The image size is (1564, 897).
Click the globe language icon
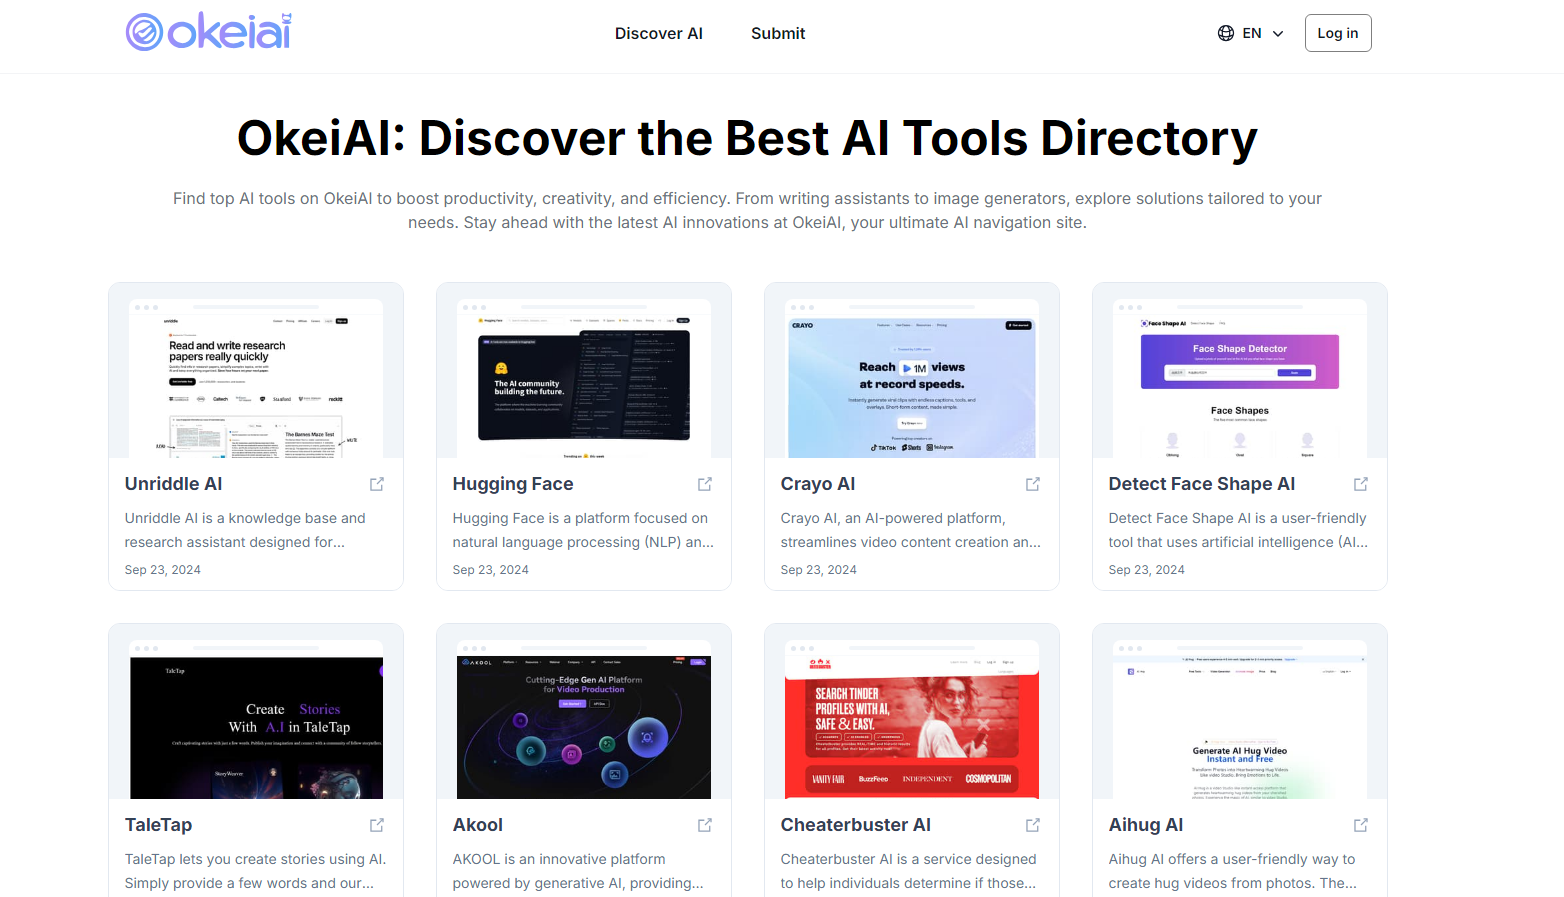point(1226,33)
